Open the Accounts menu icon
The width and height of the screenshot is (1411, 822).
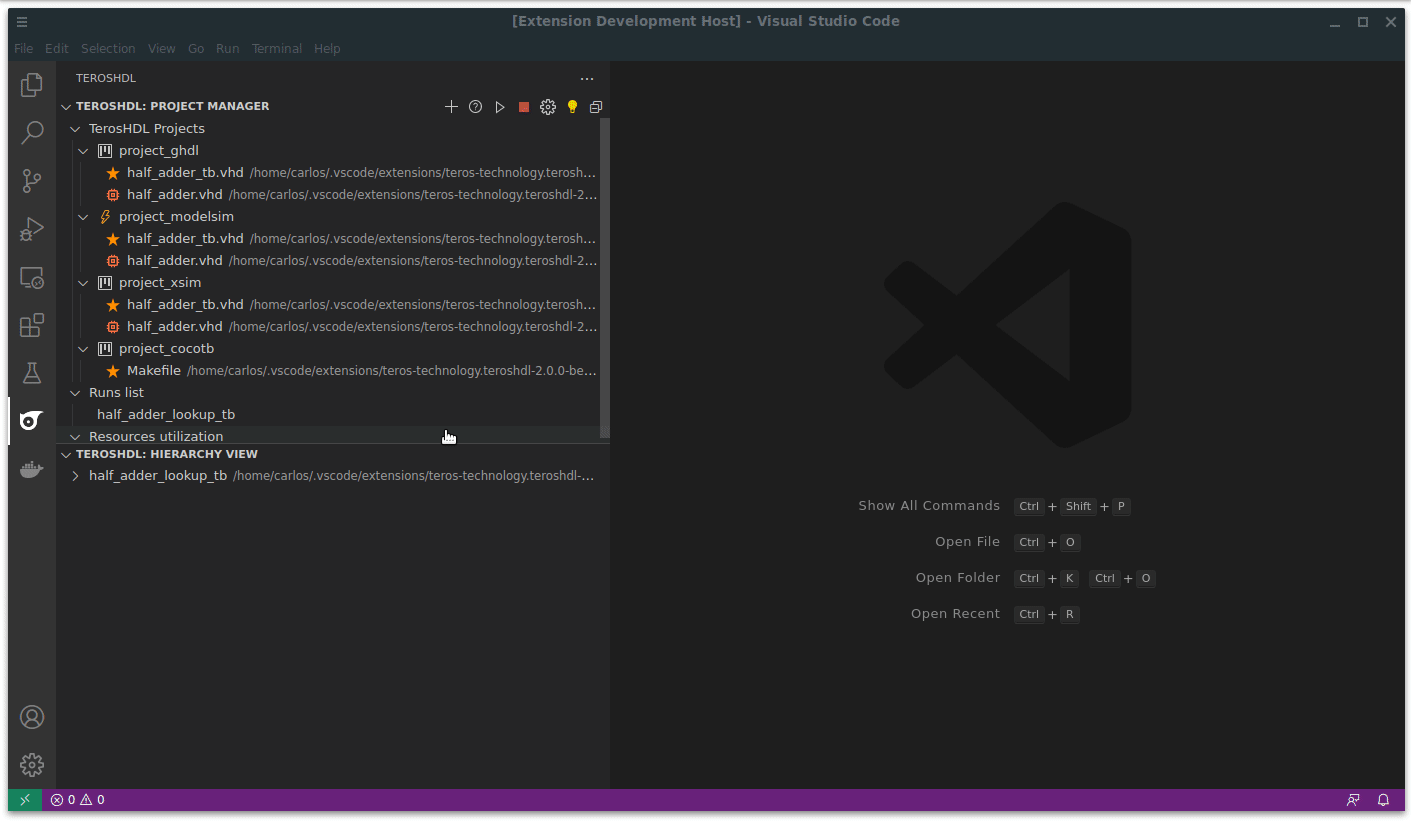click(x=32, y=717)
